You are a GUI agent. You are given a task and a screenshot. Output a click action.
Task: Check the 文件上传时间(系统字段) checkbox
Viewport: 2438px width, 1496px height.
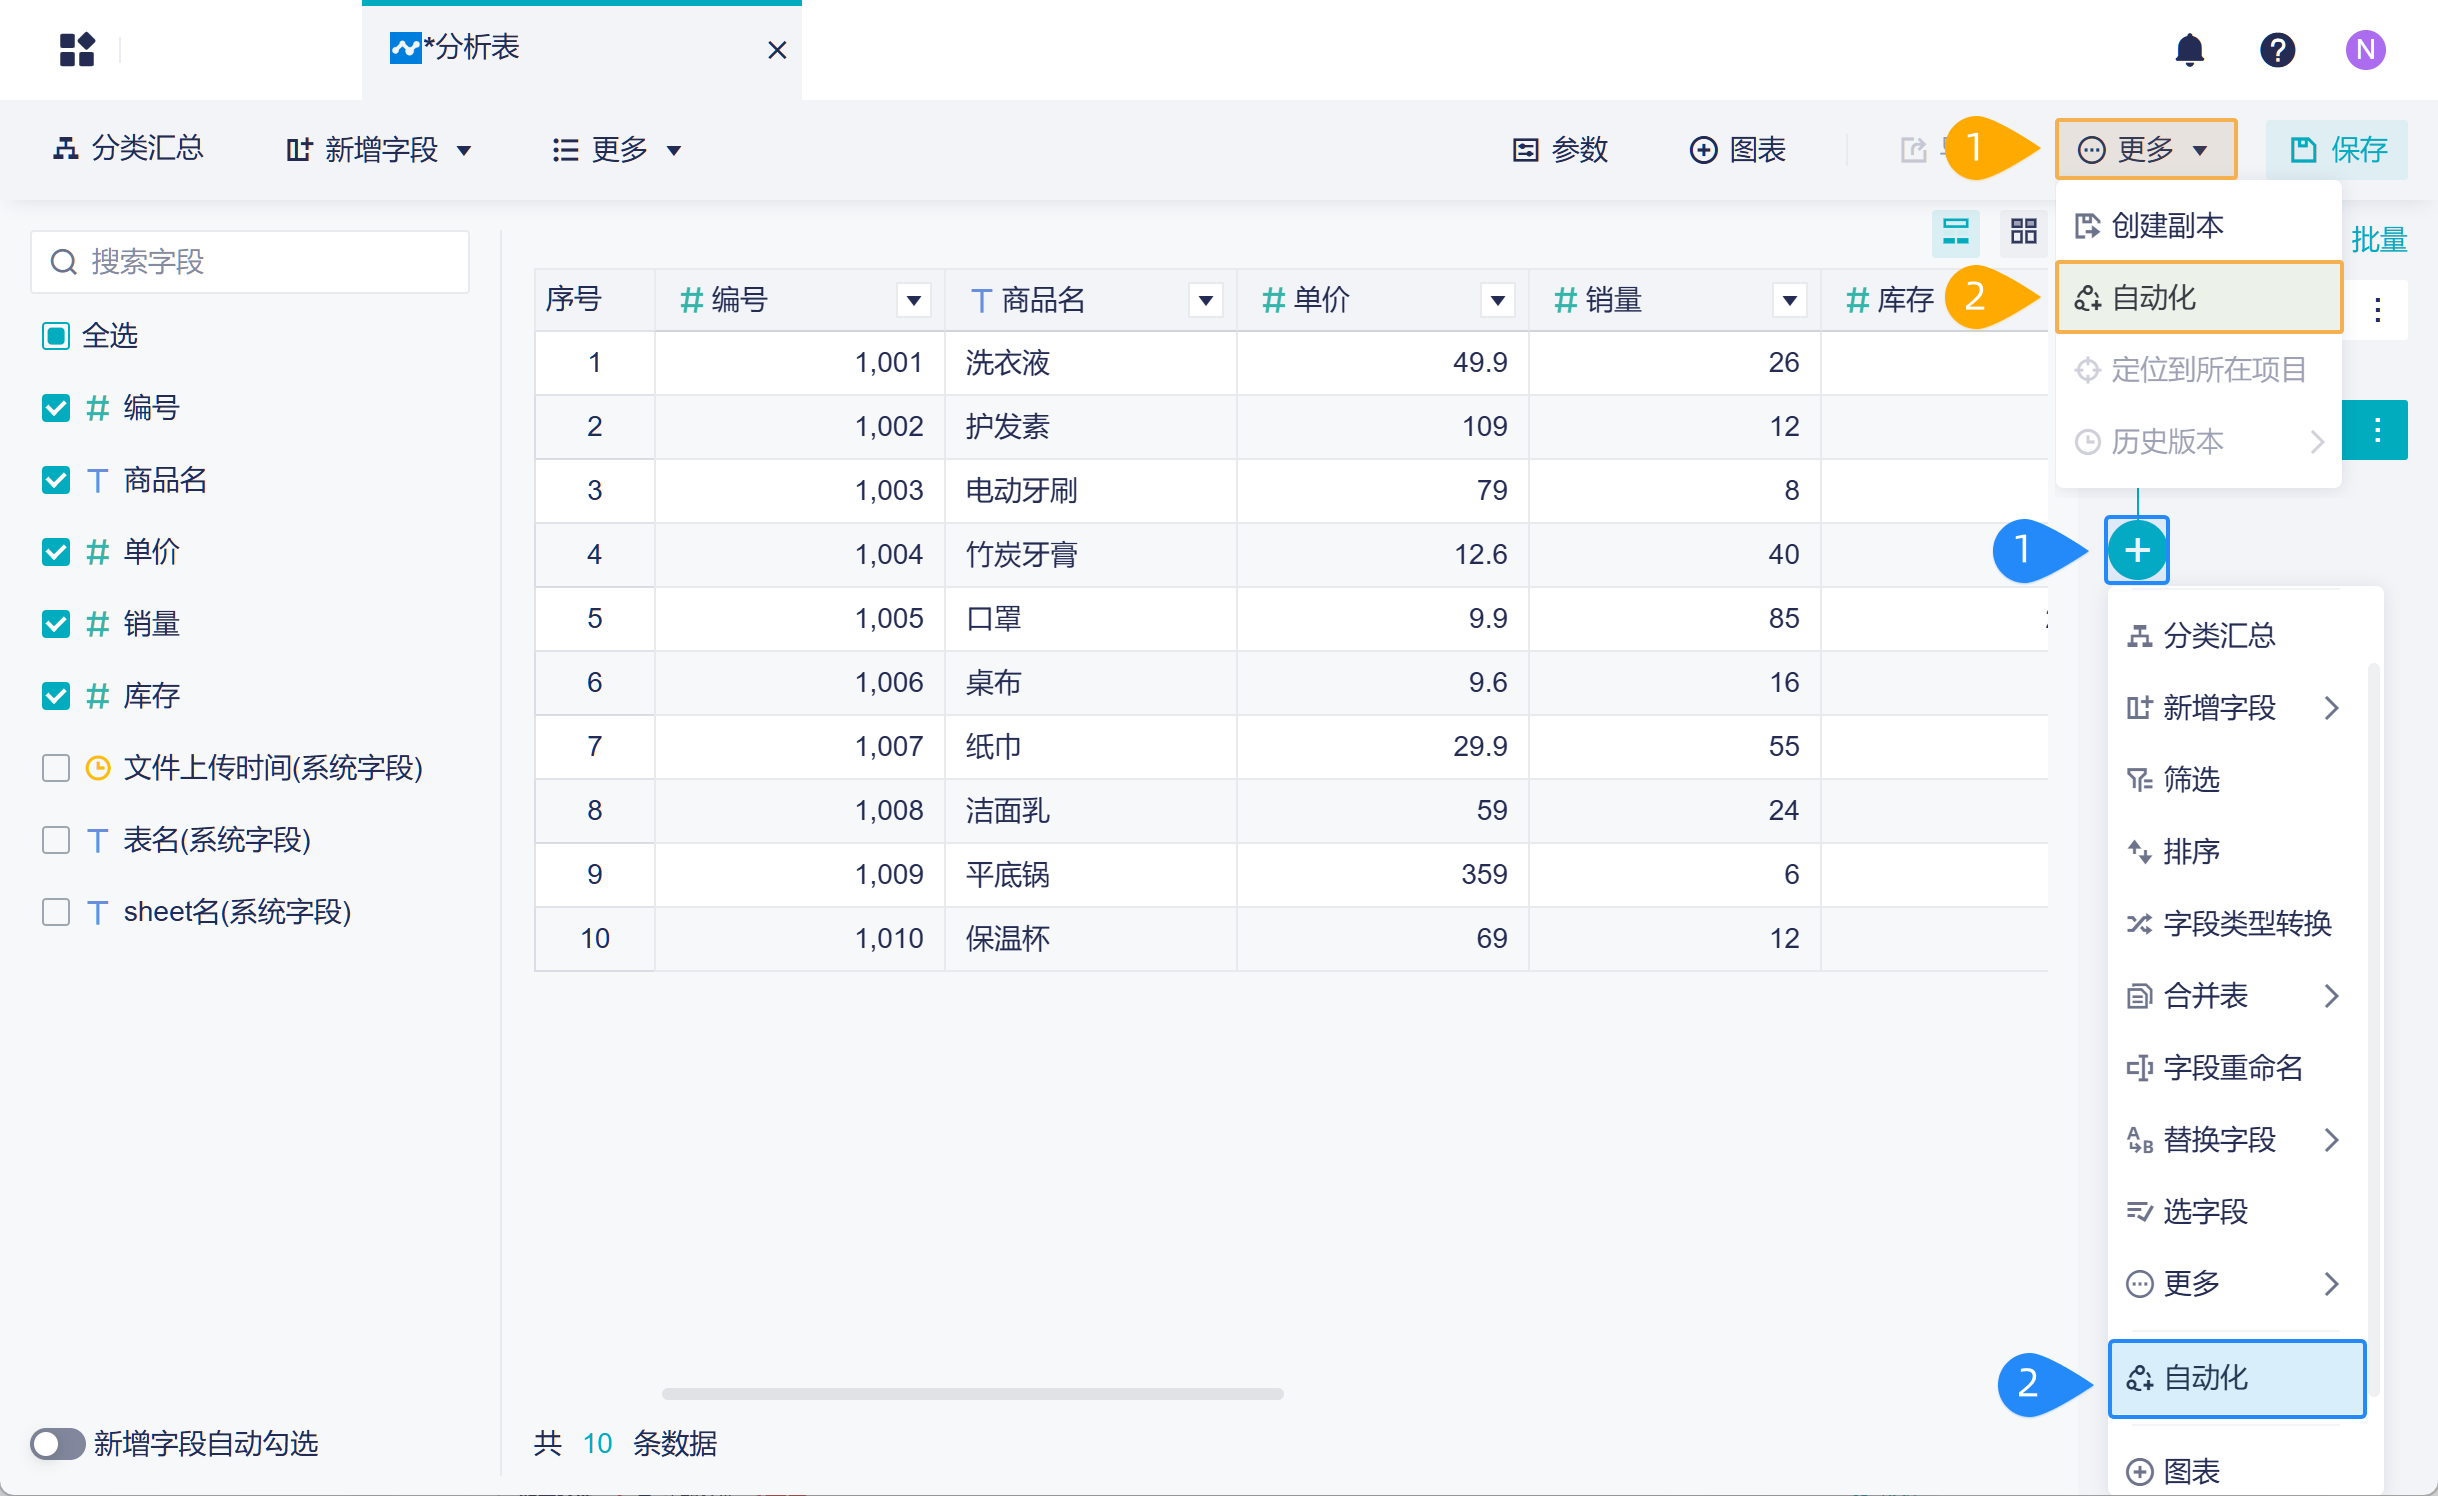[x=56, y=767]
